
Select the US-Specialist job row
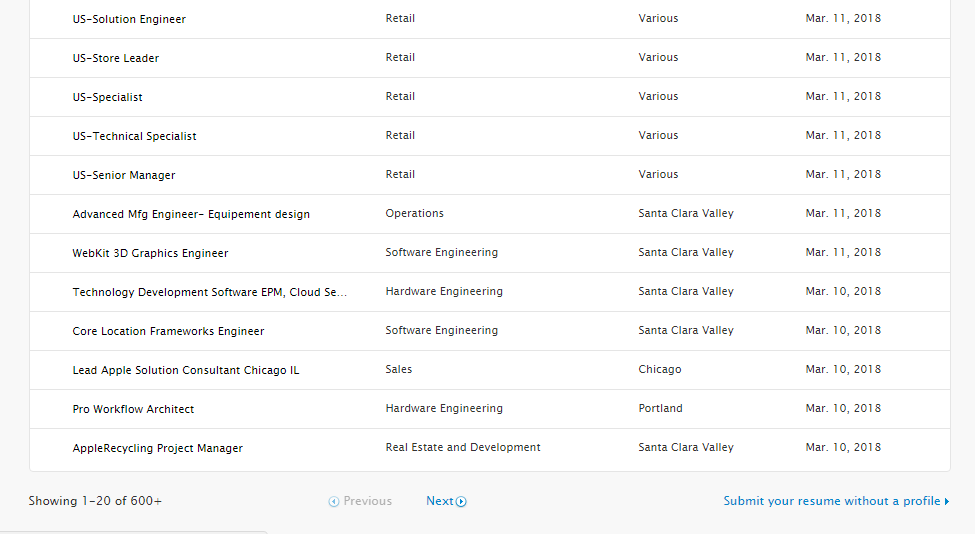108,97
